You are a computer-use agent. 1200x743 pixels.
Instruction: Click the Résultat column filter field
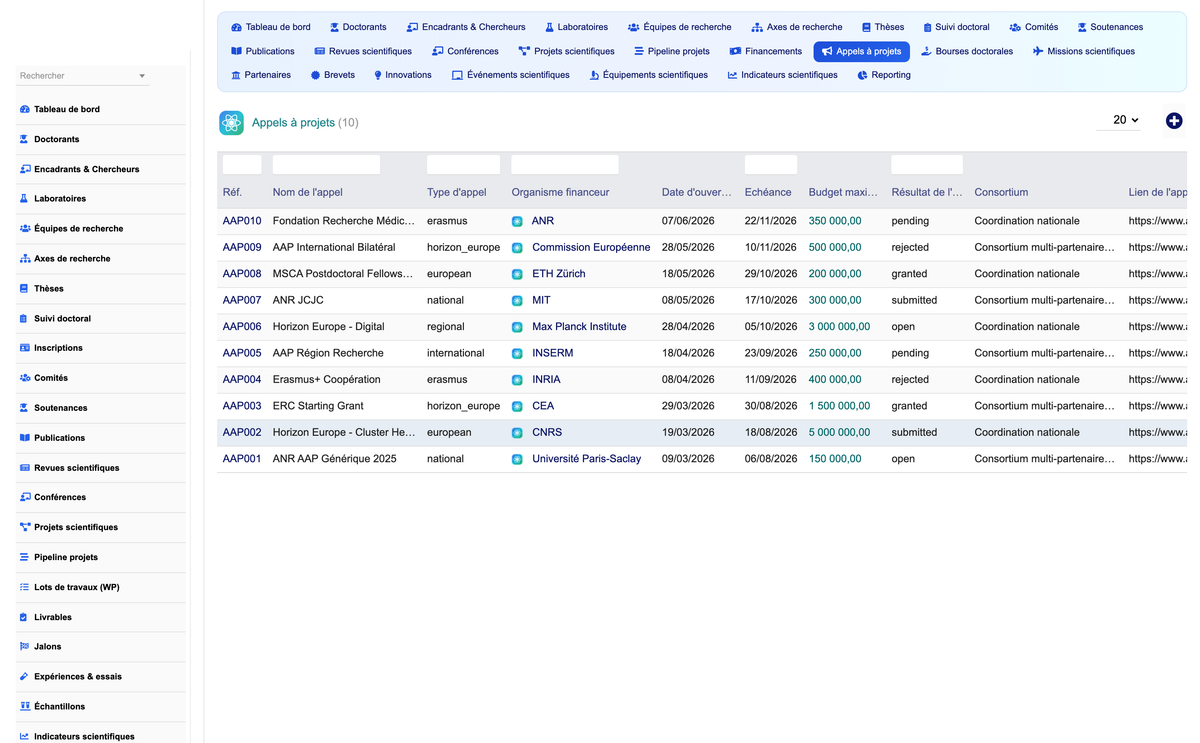pyautogui.click(x=927, y=165)
